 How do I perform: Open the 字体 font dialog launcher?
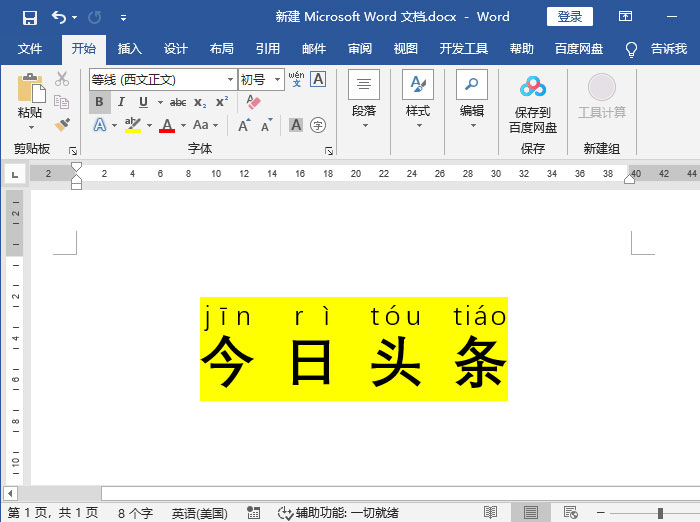329,151
